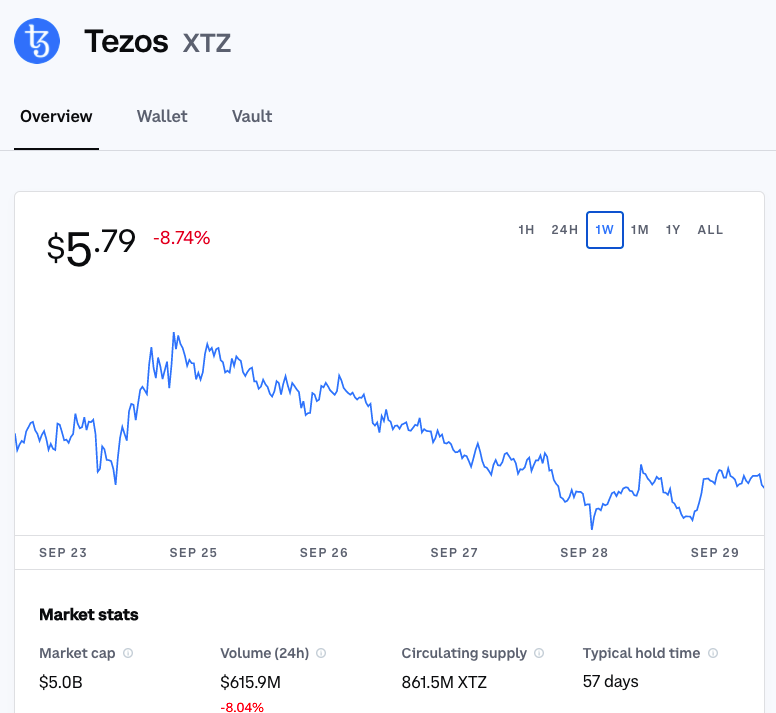776x713 pixels.
Task: Click the Tezos logo icon
Action: tap(37, 42)
